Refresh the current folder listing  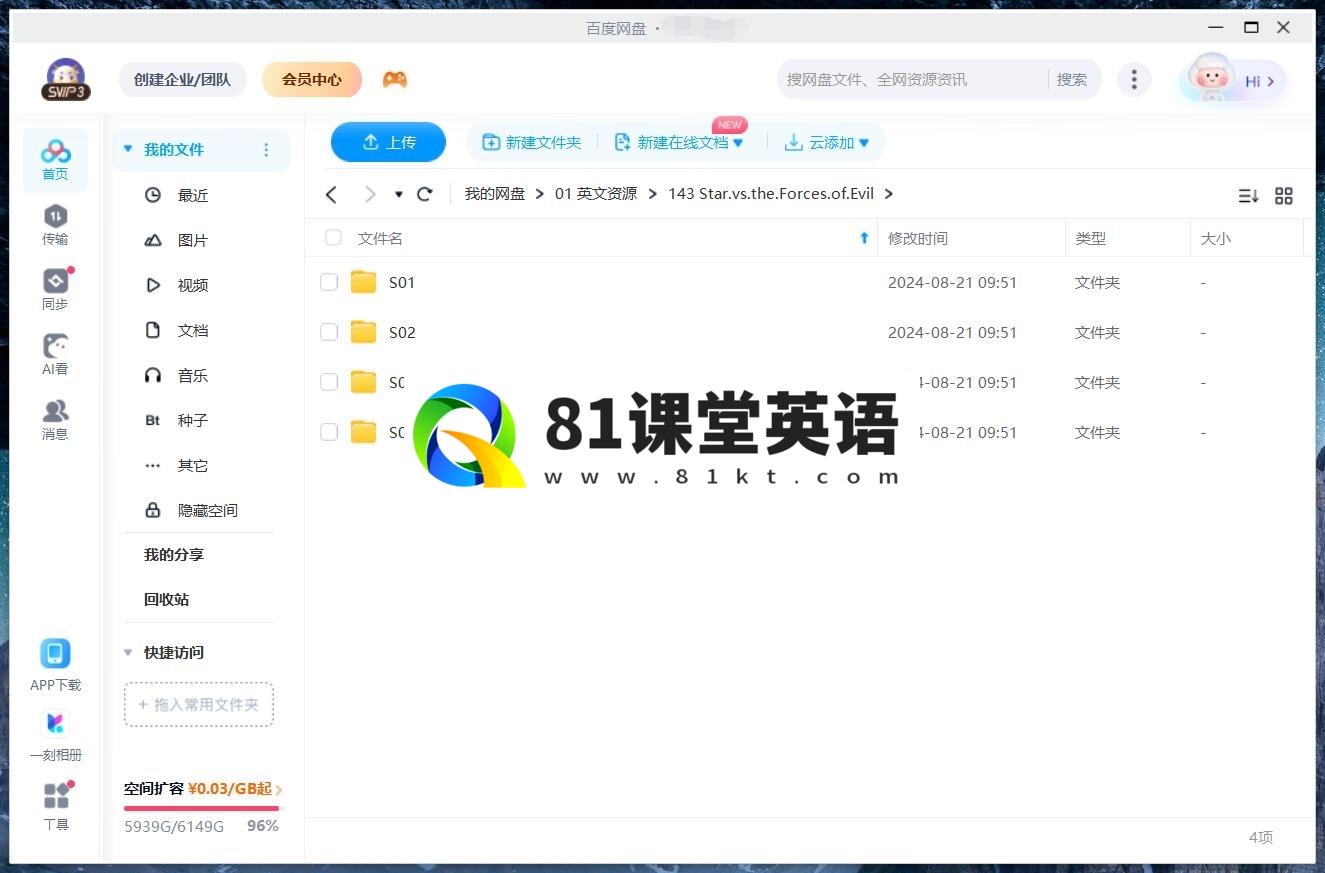click(425, 194)
